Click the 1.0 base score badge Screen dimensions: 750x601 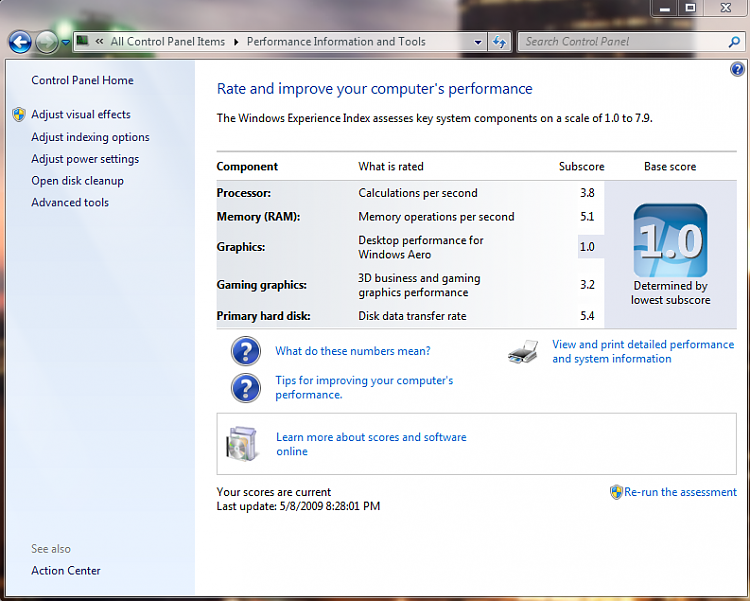click(670, 240)
